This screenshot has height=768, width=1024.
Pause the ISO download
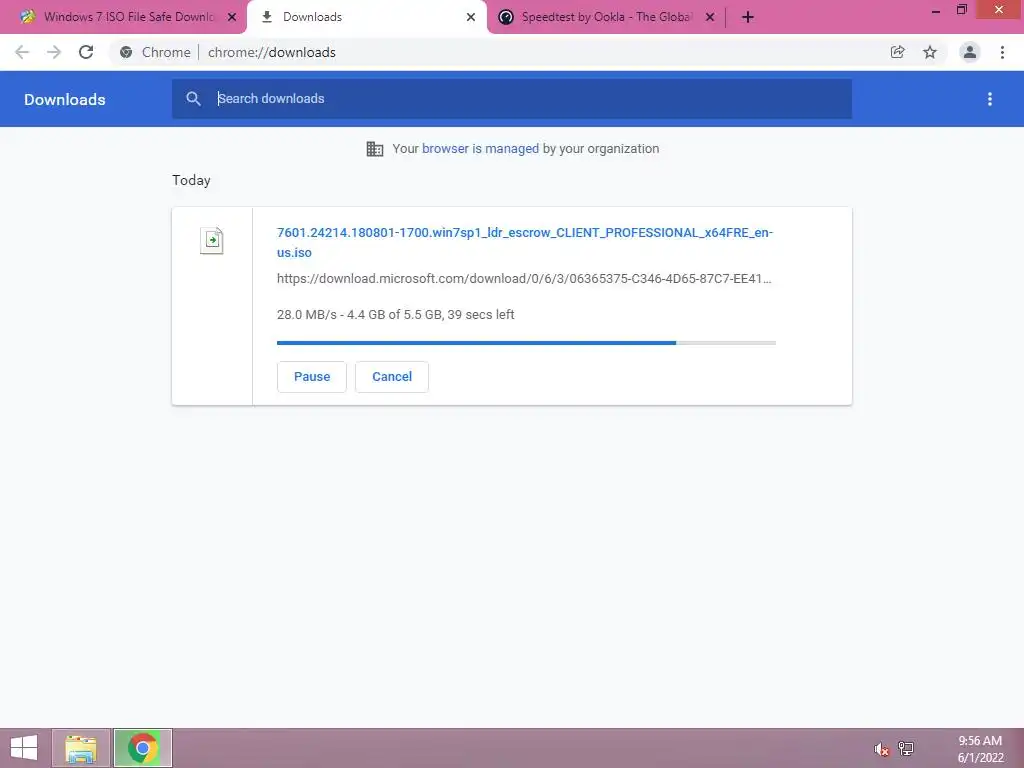(312, 377)
